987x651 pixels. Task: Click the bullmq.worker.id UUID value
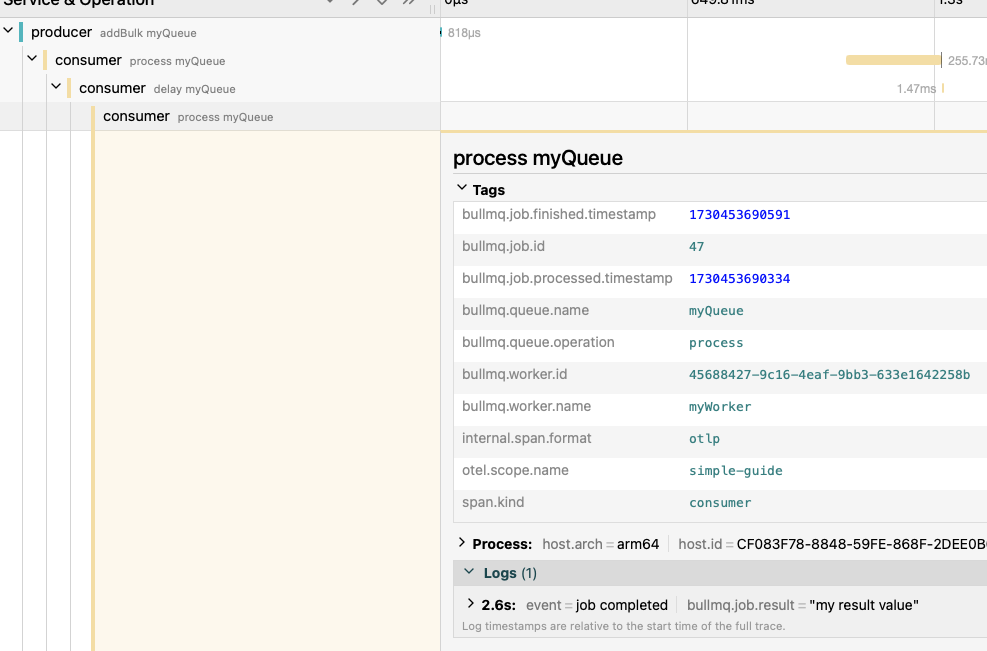click(829, 375)
